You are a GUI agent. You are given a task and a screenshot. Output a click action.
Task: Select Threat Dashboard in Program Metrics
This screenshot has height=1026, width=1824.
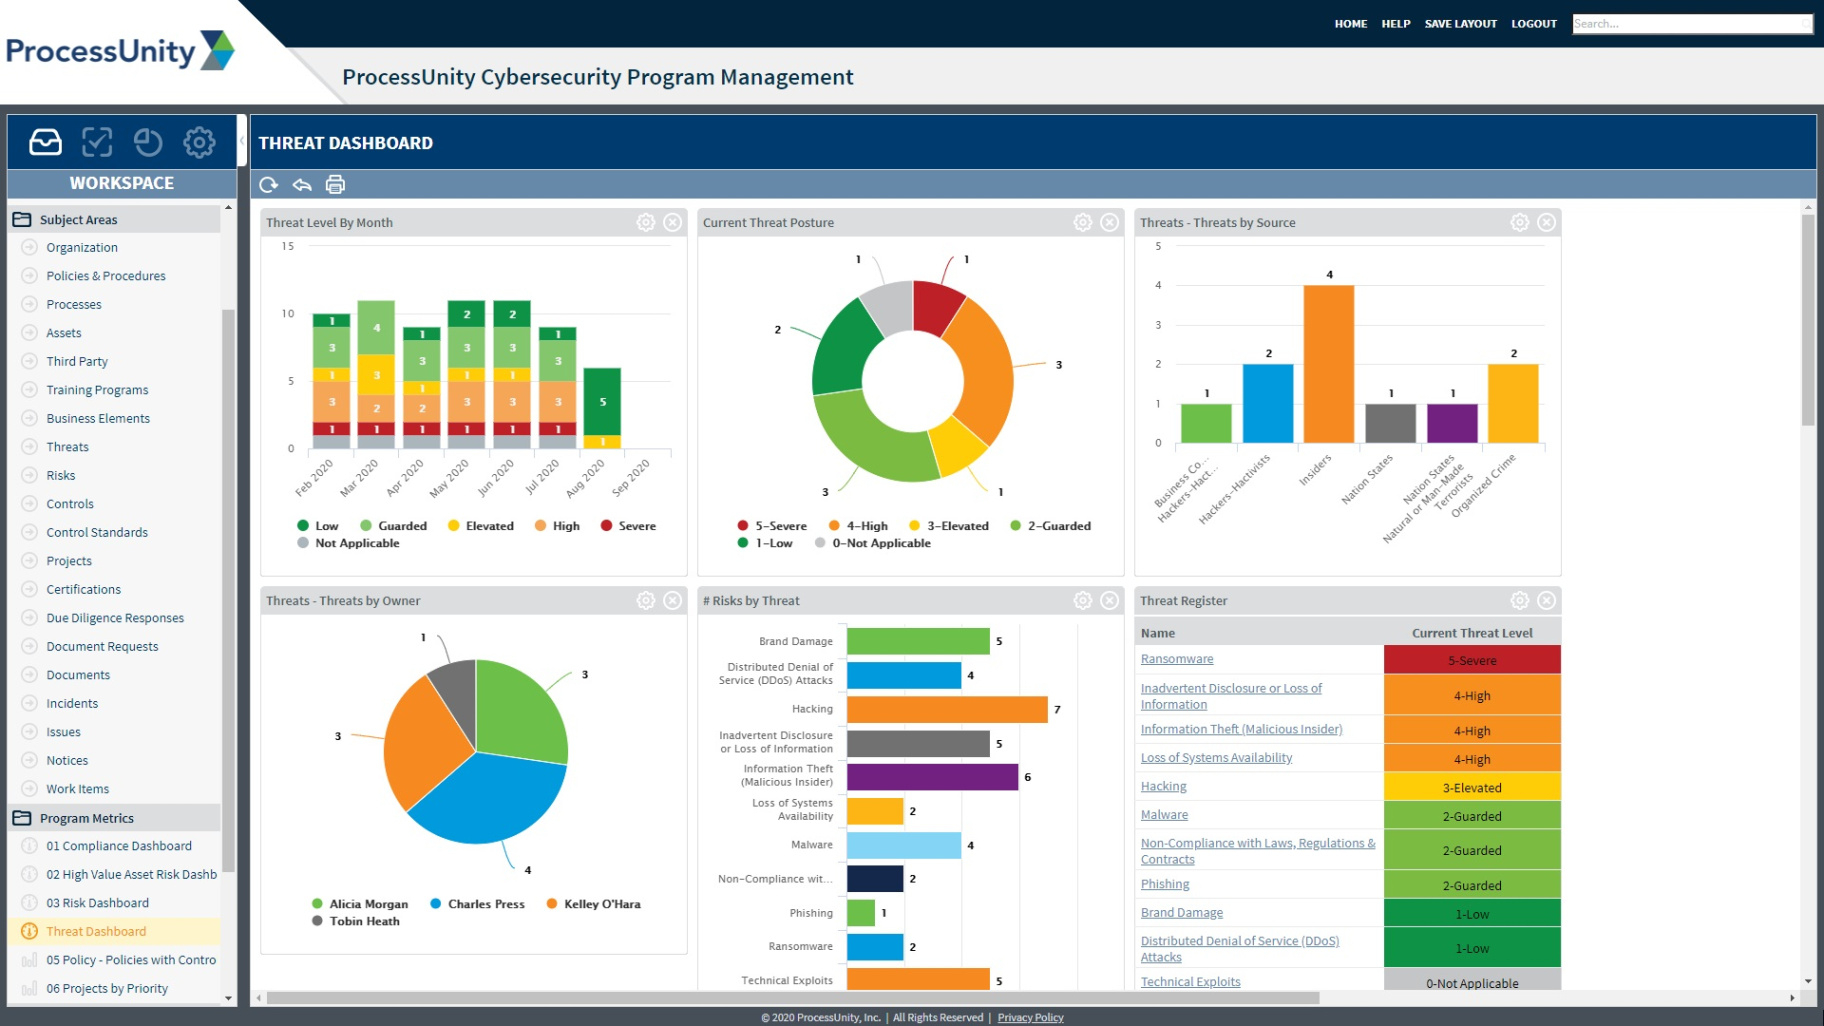[96, 931]
